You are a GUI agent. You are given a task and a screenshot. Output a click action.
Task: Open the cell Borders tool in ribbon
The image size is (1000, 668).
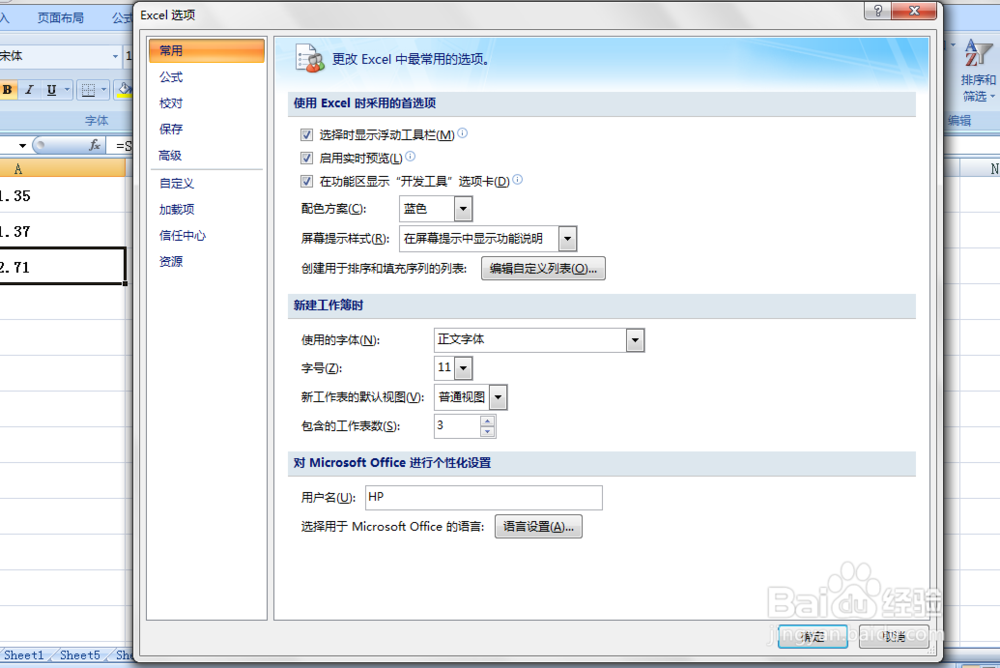tap(88, 90)
